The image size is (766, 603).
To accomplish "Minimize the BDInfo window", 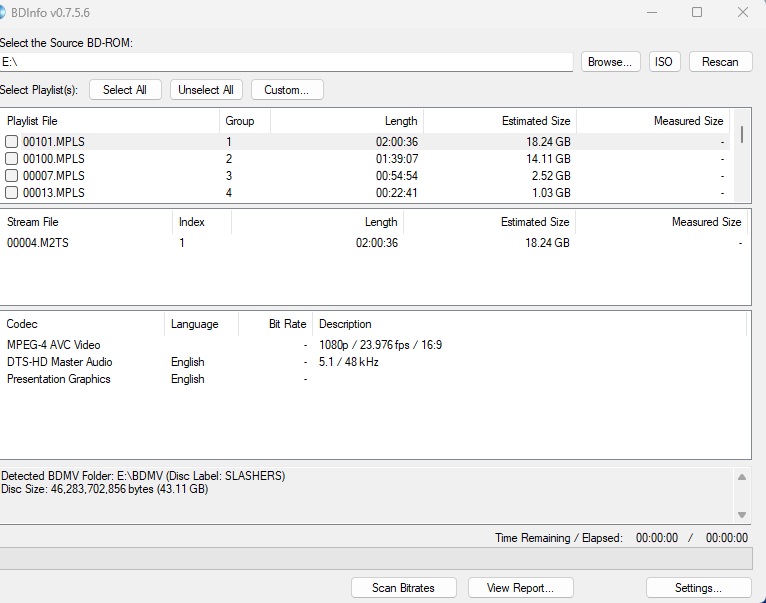I will point(652,12).
